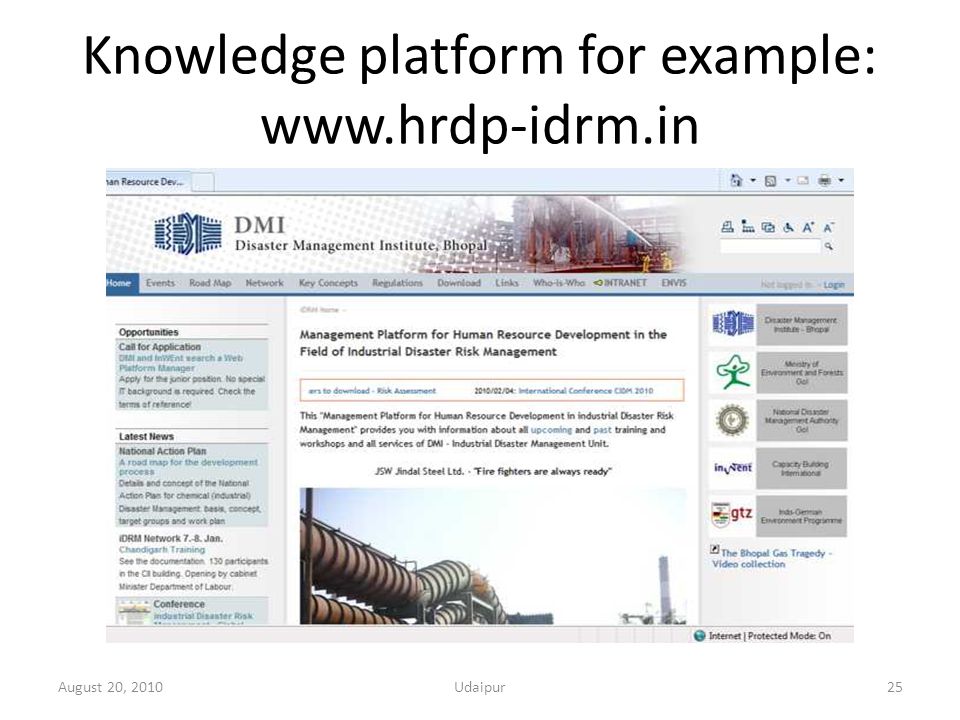Open 'International Conference CIDM 2010' link
The image size is (960, 720).
tap(586, 391)
